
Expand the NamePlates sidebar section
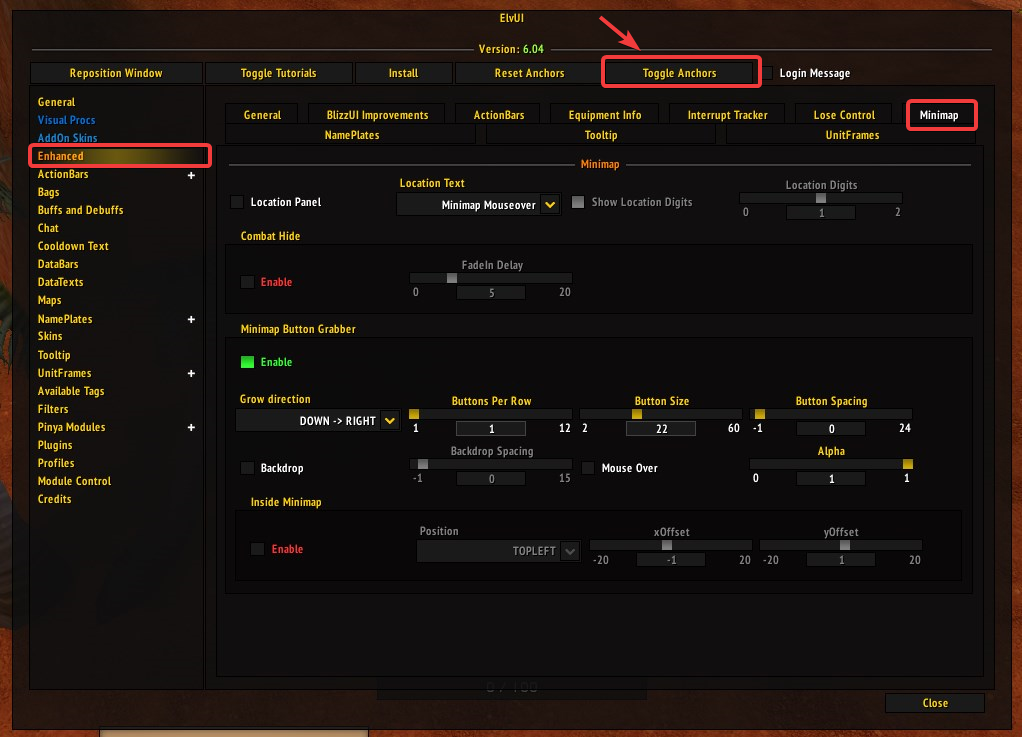click(x=191, y=319)
